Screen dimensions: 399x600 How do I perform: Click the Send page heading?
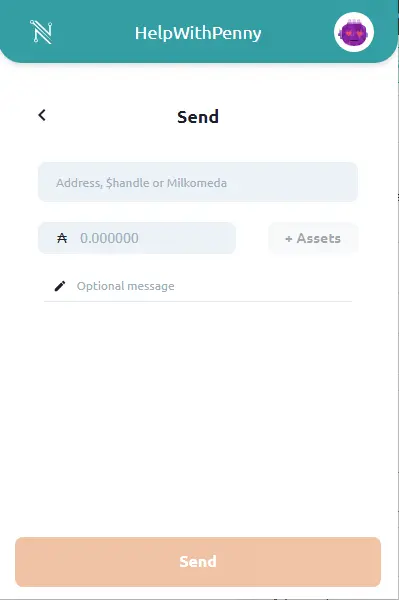click(x=198, y=117)
